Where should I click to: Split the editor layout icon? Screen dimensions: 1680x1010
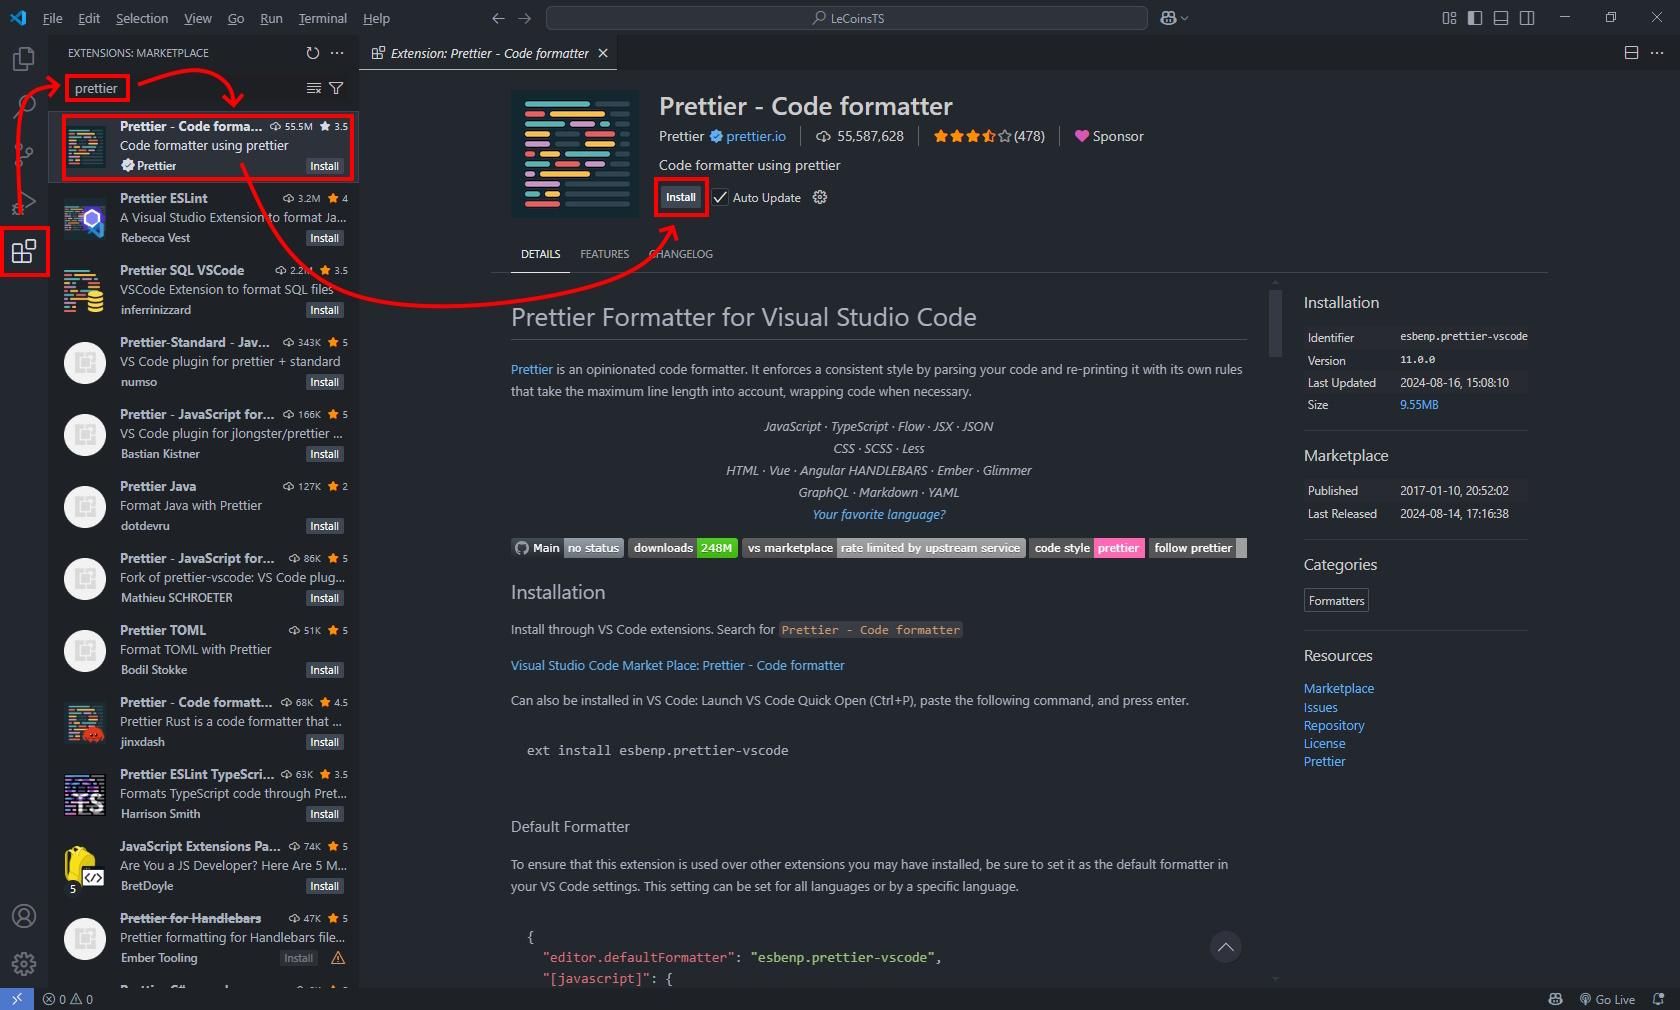1631,53
